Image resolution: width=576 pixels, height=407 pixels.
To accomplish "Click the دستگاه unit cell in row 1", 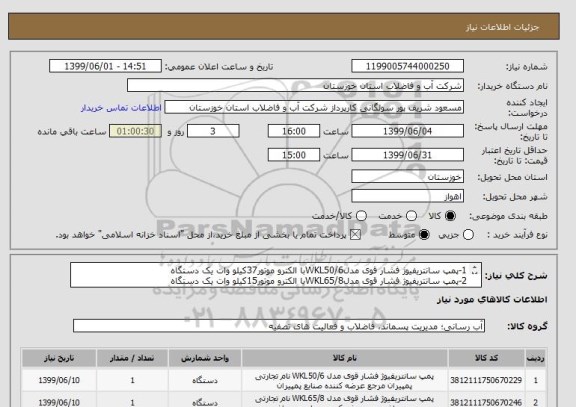I will [x=205, y=381].
